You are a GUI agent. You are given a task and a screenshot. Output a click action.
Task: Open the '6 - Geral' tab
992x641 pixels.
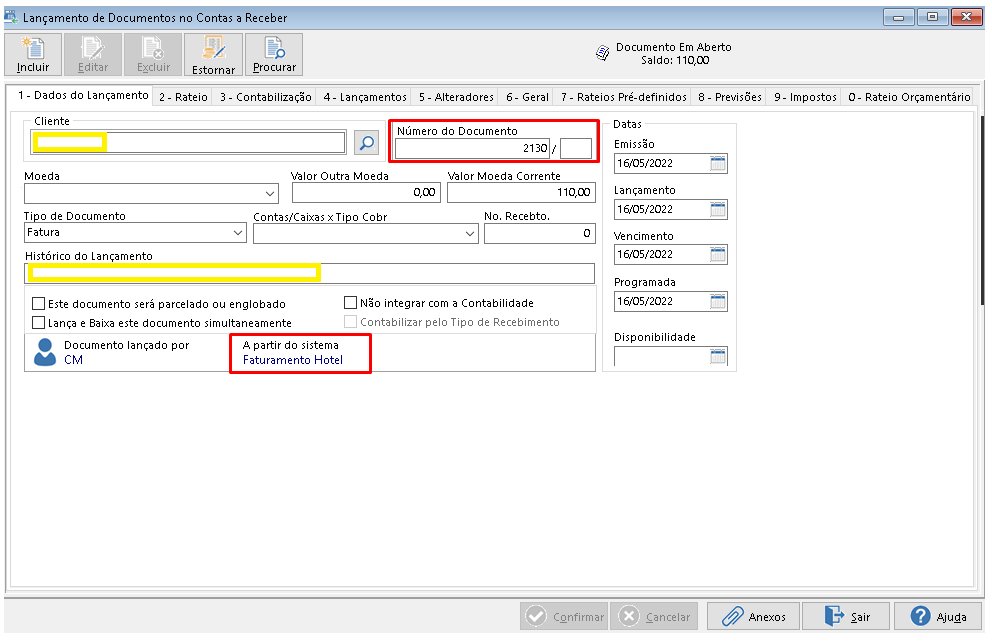point(527,97)
